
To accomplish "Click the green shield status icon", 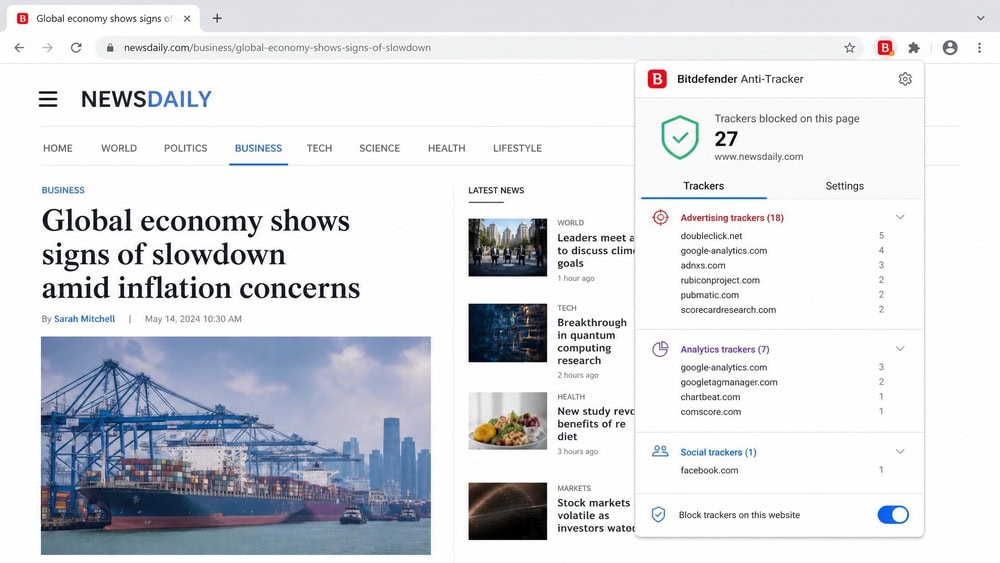I will [680, 137].
